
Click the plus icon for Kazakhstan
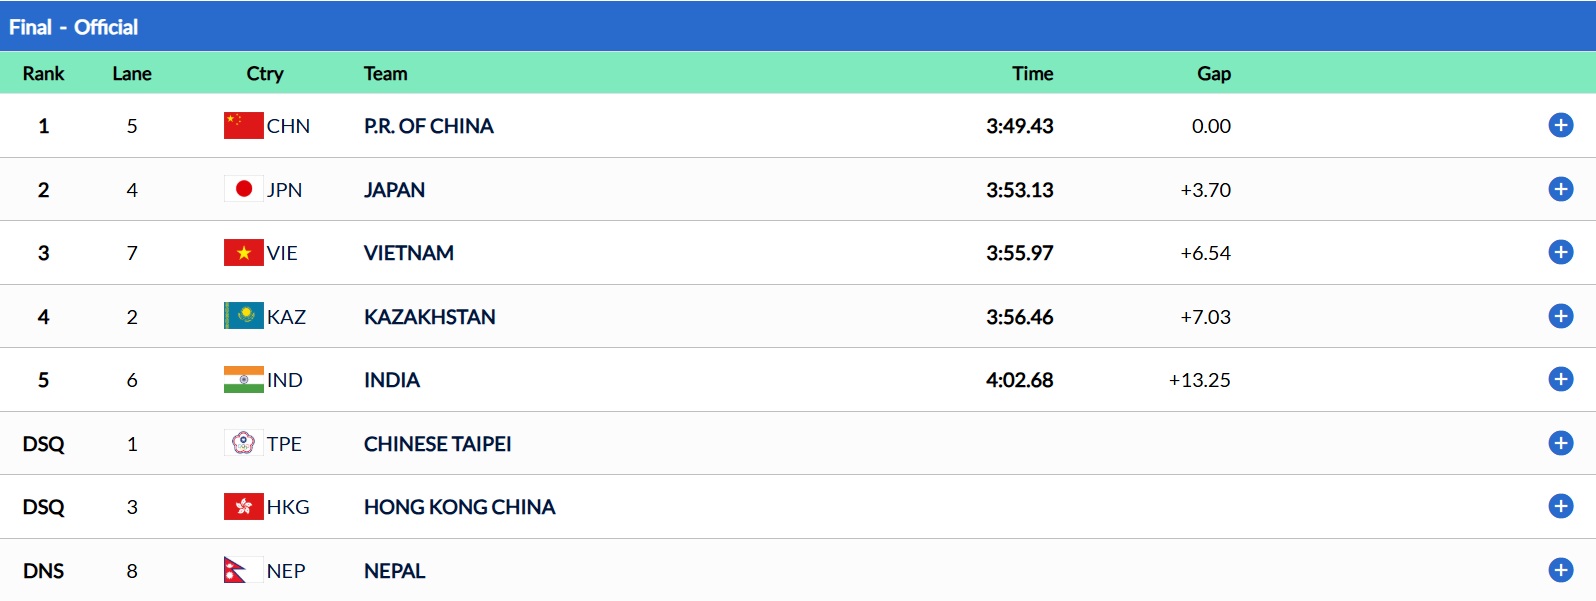[1560, 316]
